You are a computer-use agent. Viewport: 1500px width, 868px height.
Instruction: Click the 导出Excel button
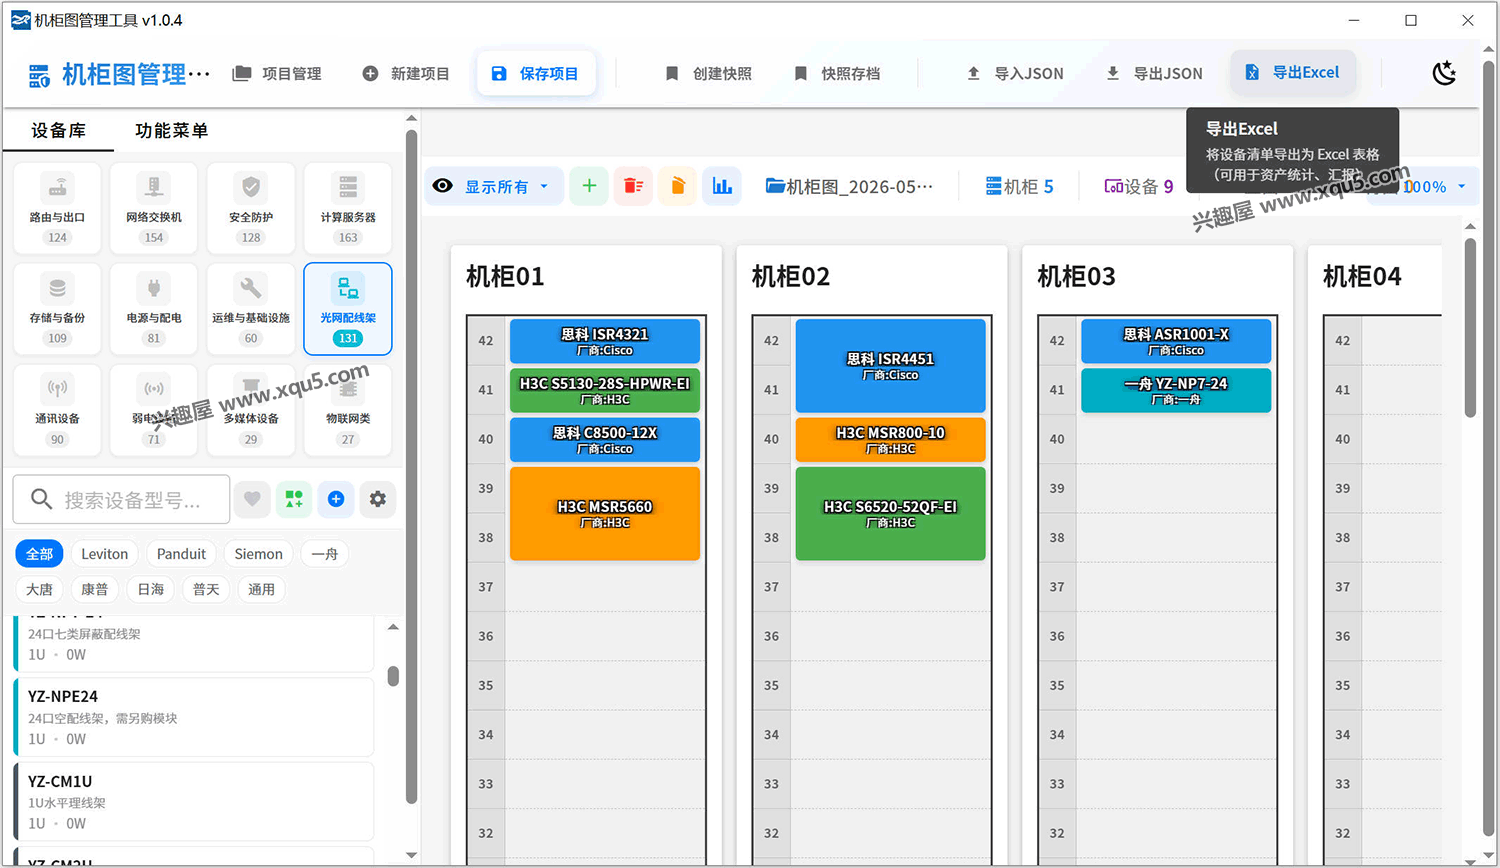(x=1293, y=73)
